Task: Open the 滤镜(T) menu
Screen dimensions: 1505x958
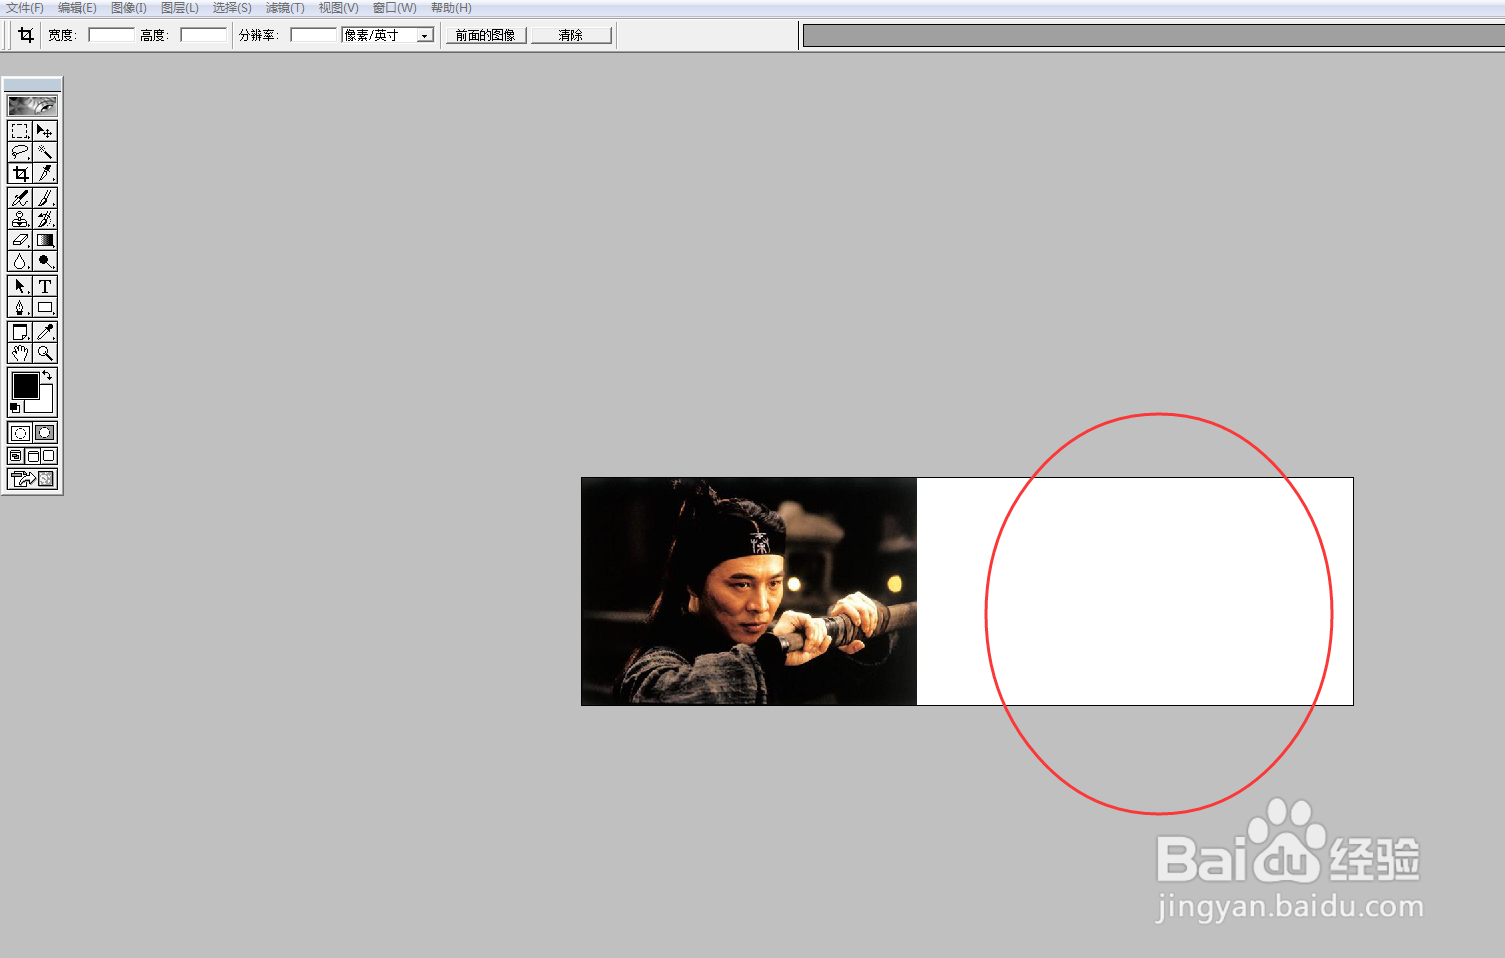Action: pos(285,8)
